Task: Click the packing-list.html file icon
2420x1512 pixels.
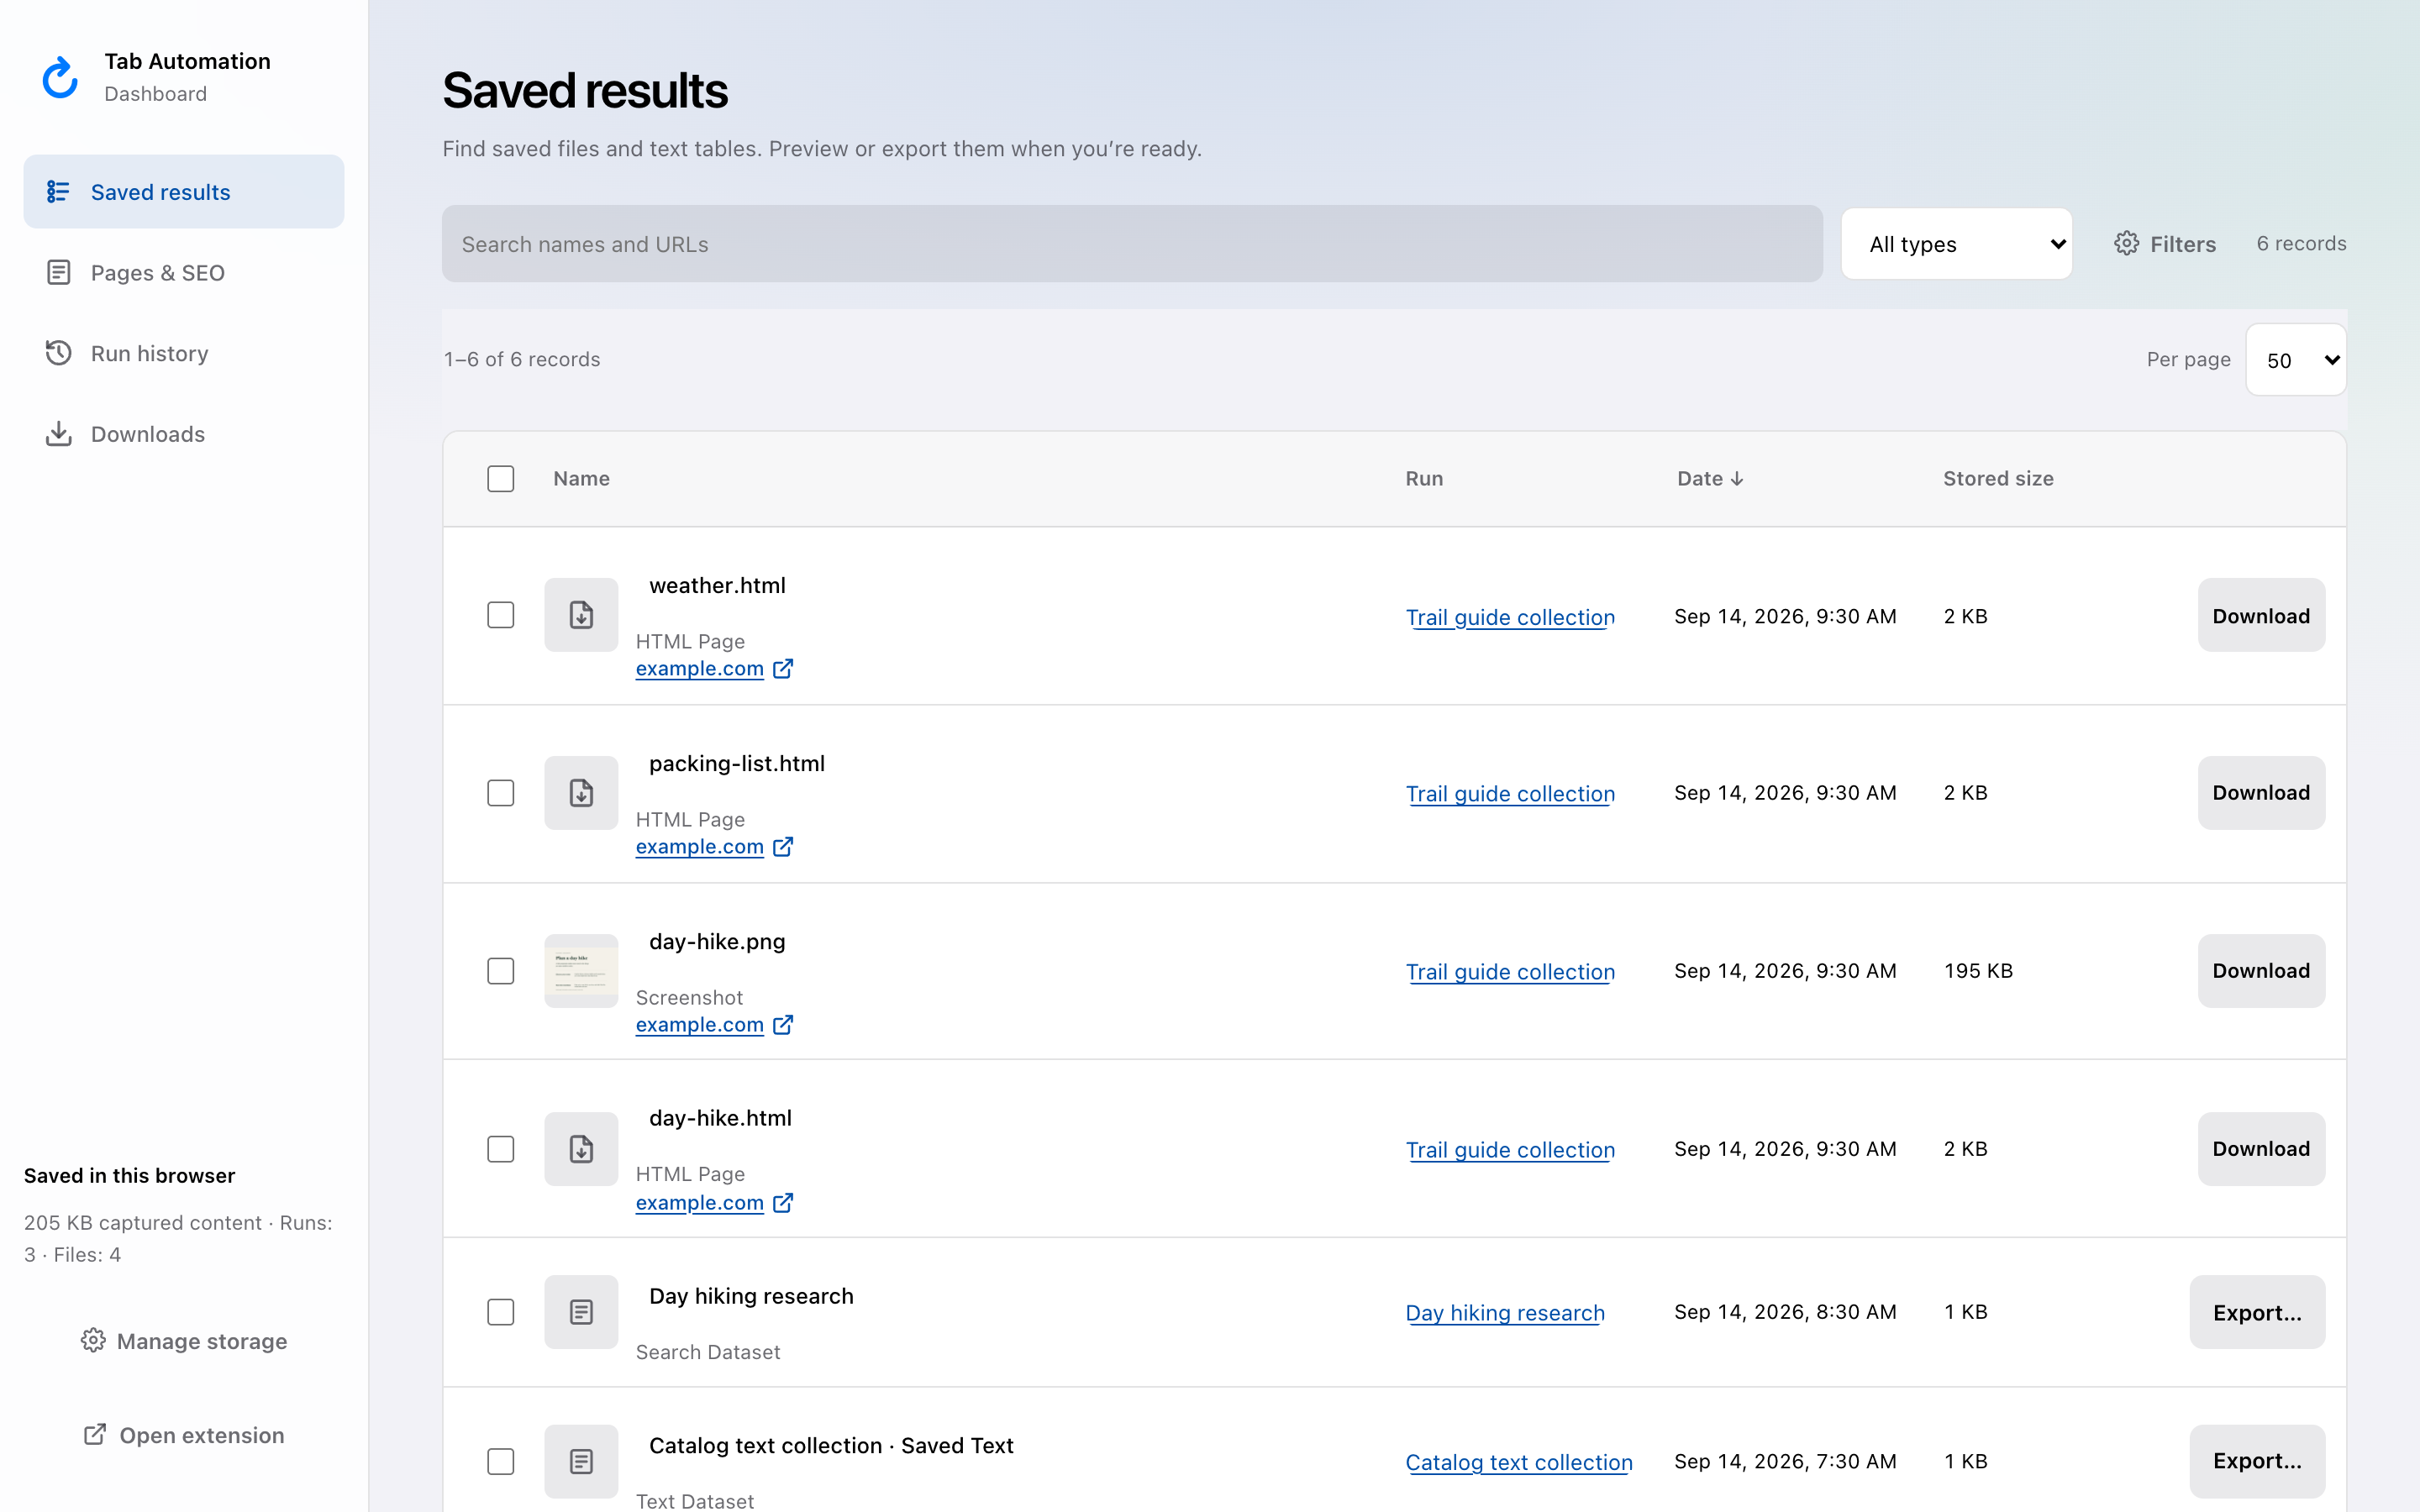Action: (581, 793)
